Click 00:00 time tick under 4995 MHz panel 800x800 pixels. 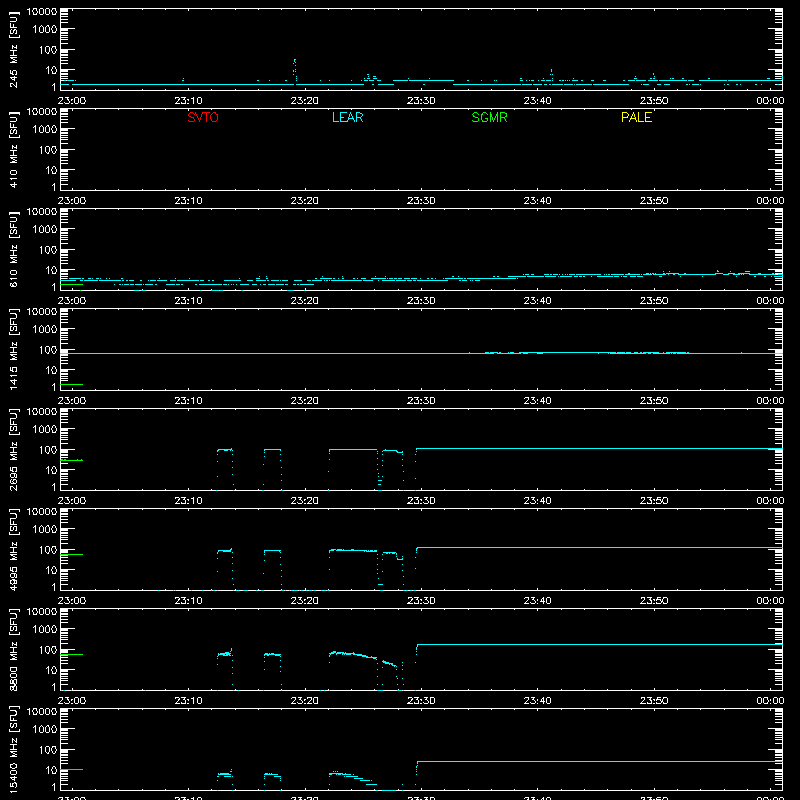click(x=770, y=601)
